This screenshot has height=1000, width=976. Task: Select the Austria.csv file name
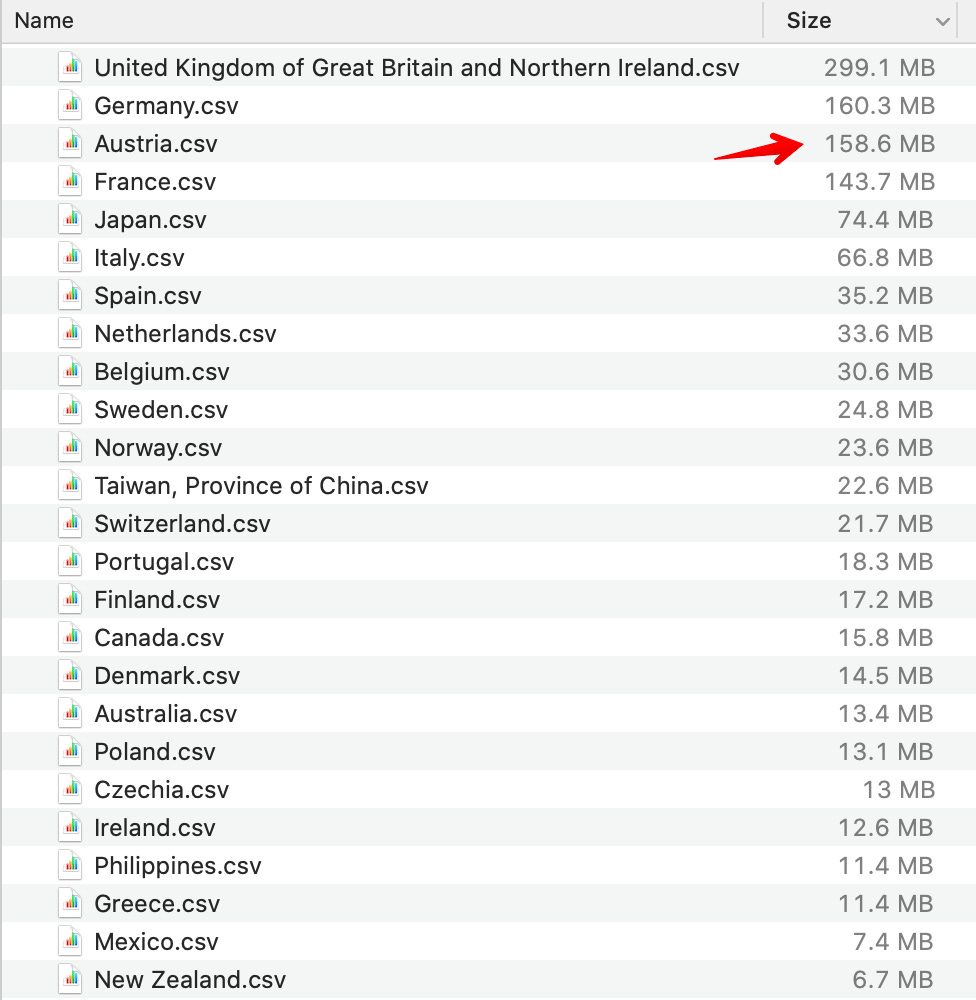click(x=156, y=143)
